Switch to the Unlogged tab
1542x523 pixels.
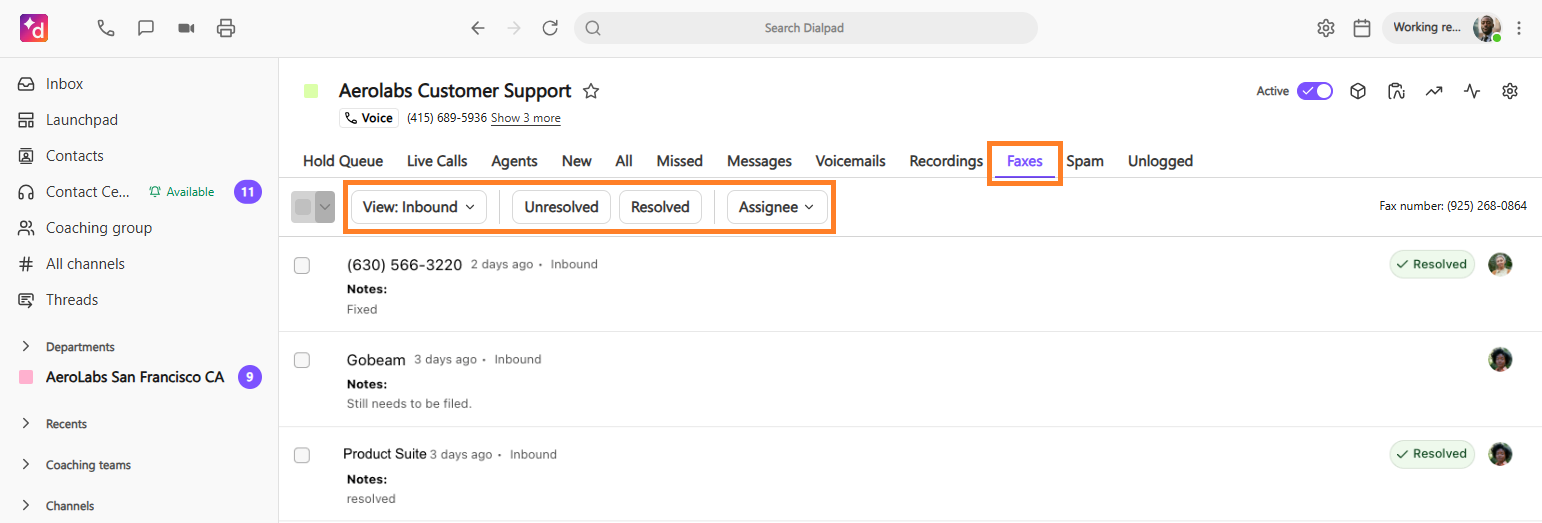(x=1160, y=161)
